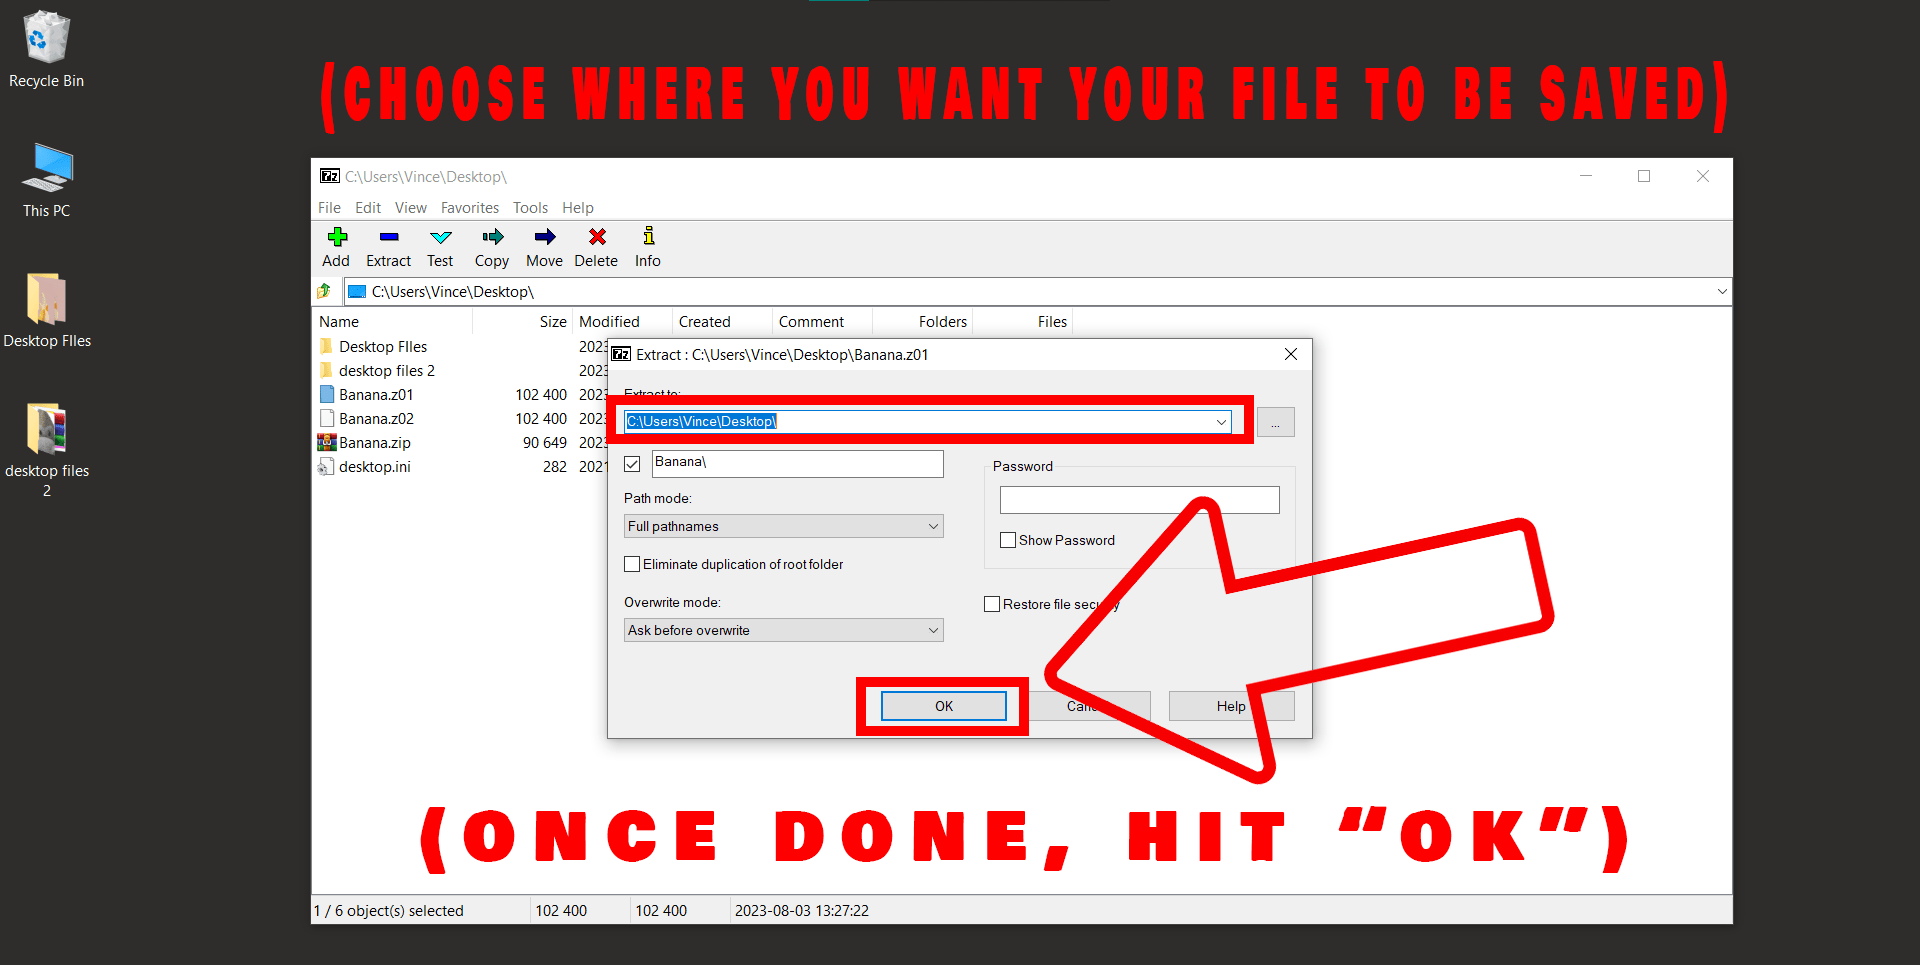Click the Delete toolbar icon
The width and height of the screenshot is (1920, 965).
coord(595,246)
